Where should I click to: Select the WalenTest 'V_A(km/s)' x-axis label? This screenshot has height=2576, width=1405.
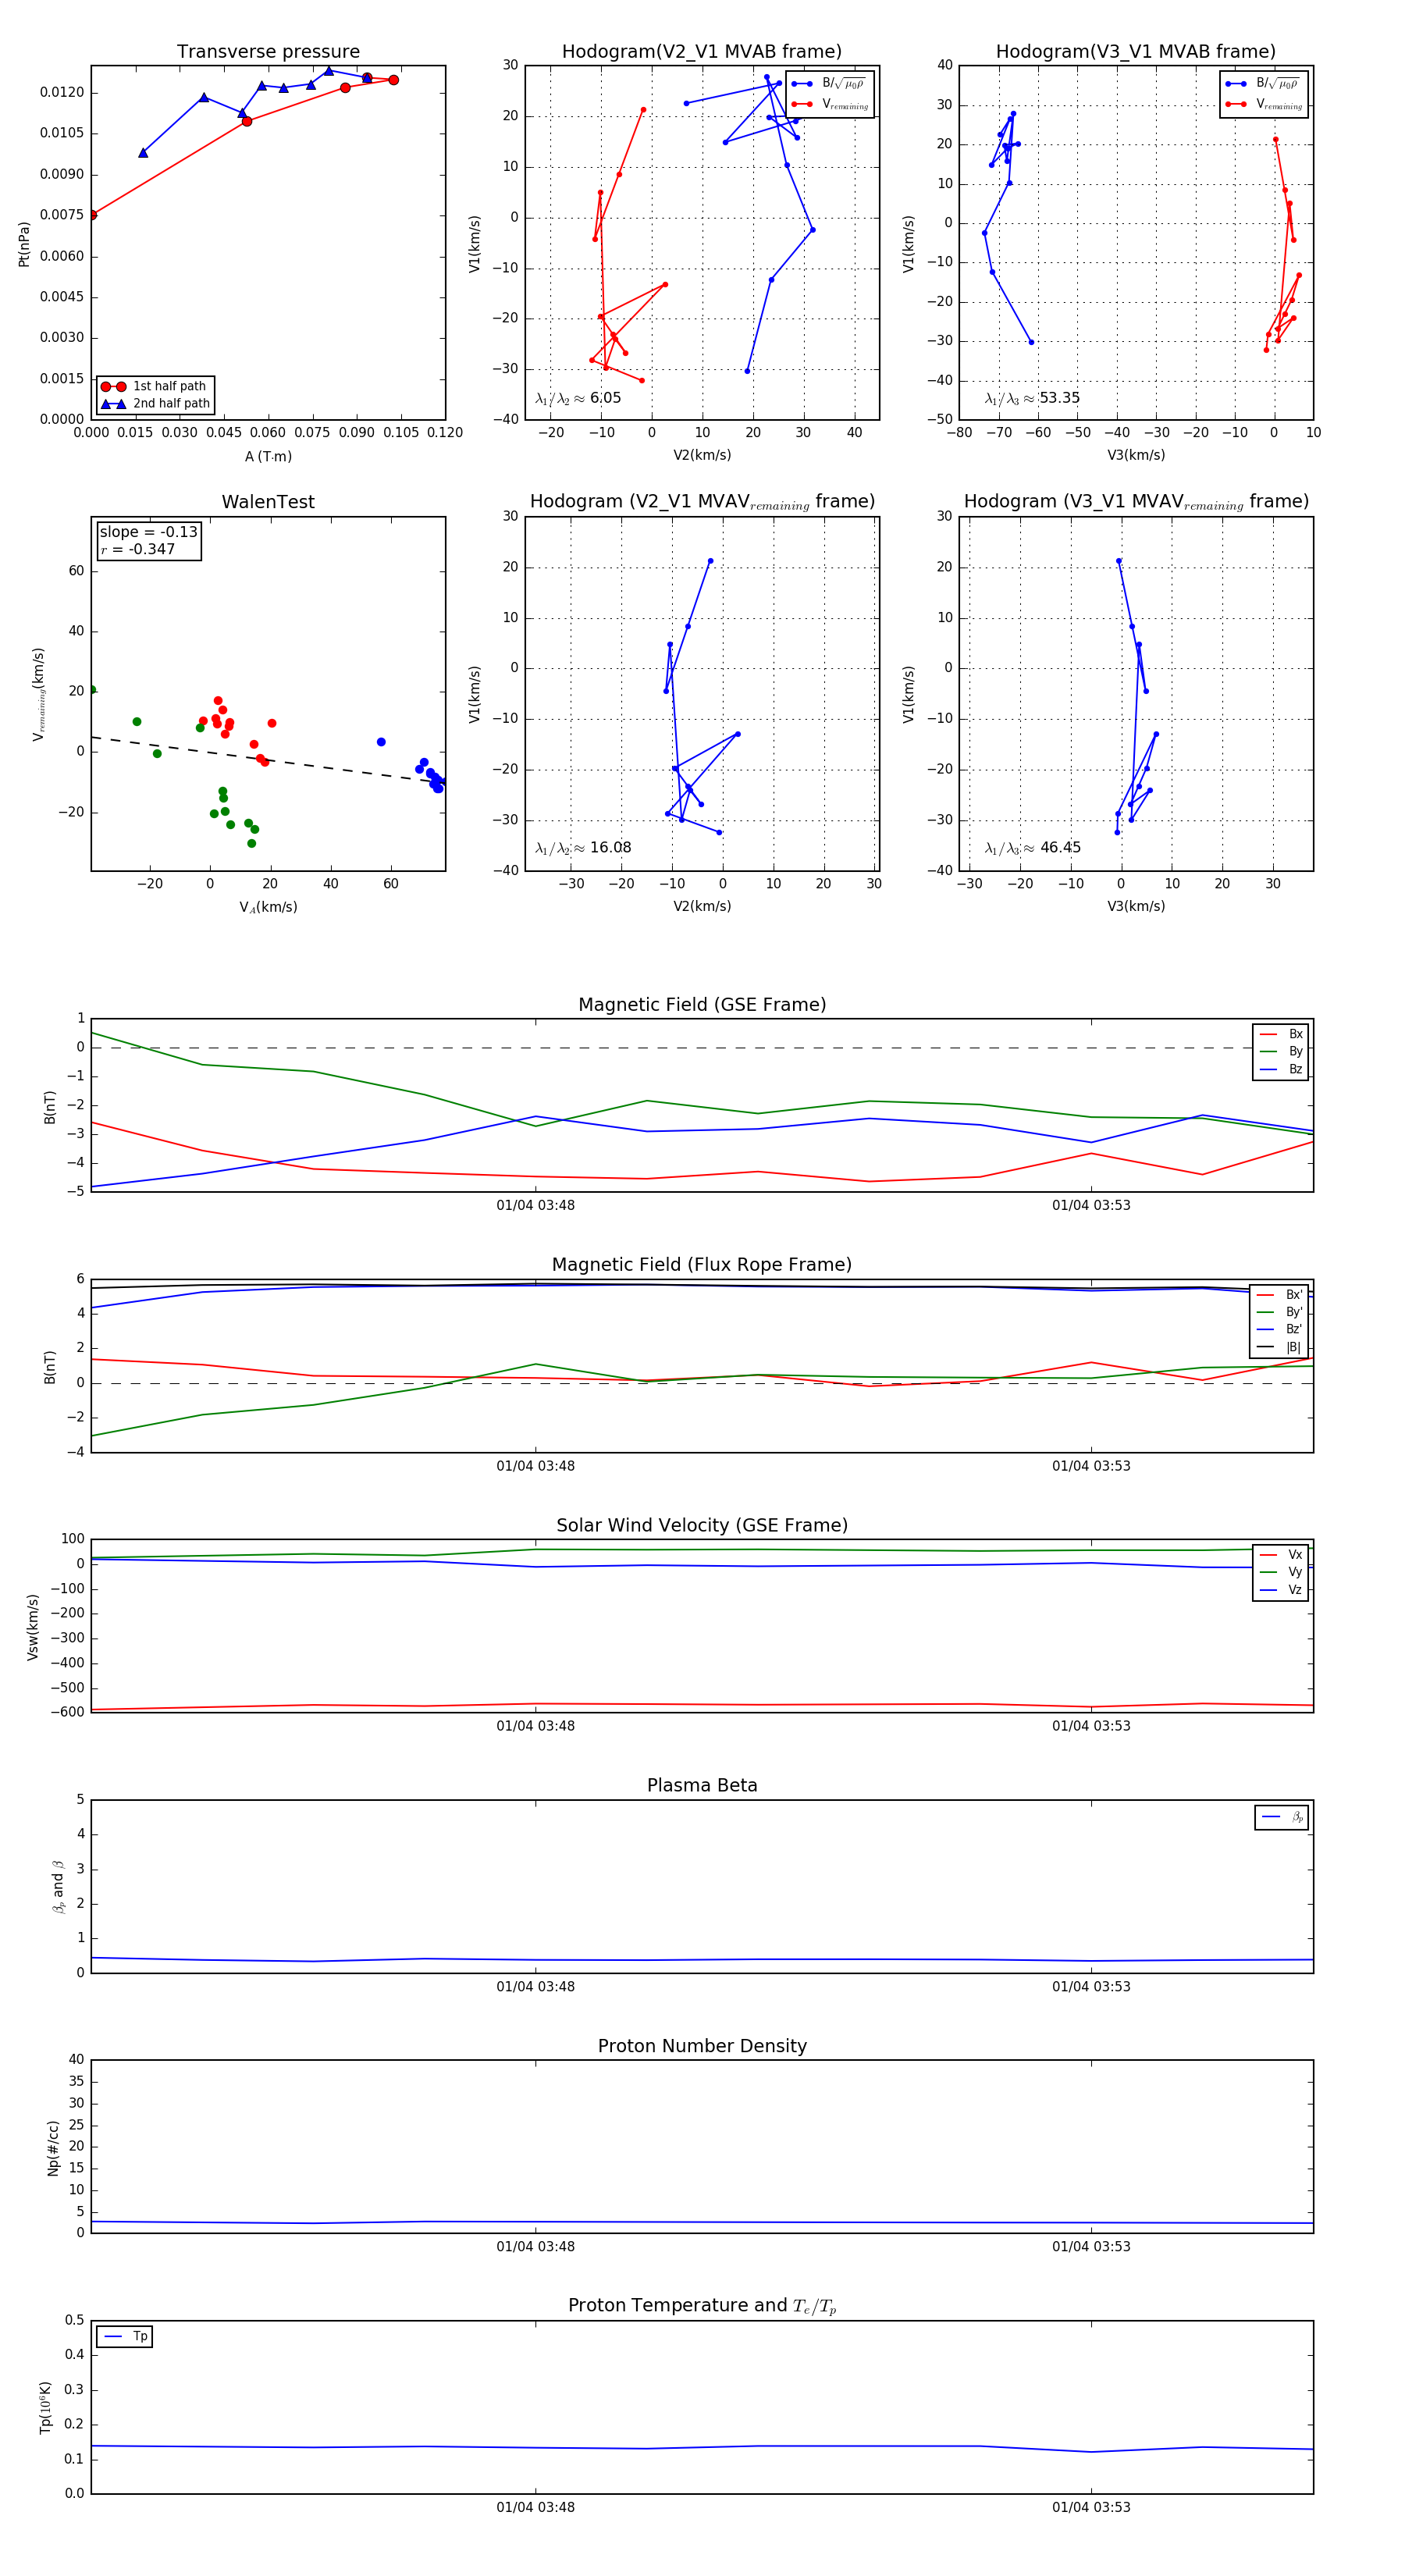click(x=268, y=907)
